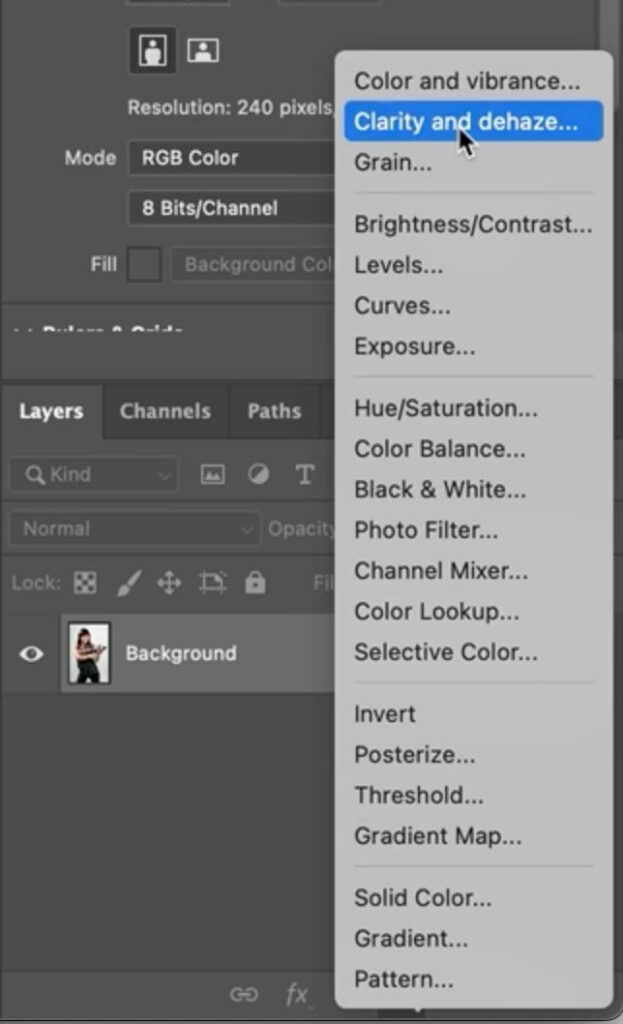Toggle lock image pixels brush
This screenshot has height=1024, width=623.
(x=129, y=584)
